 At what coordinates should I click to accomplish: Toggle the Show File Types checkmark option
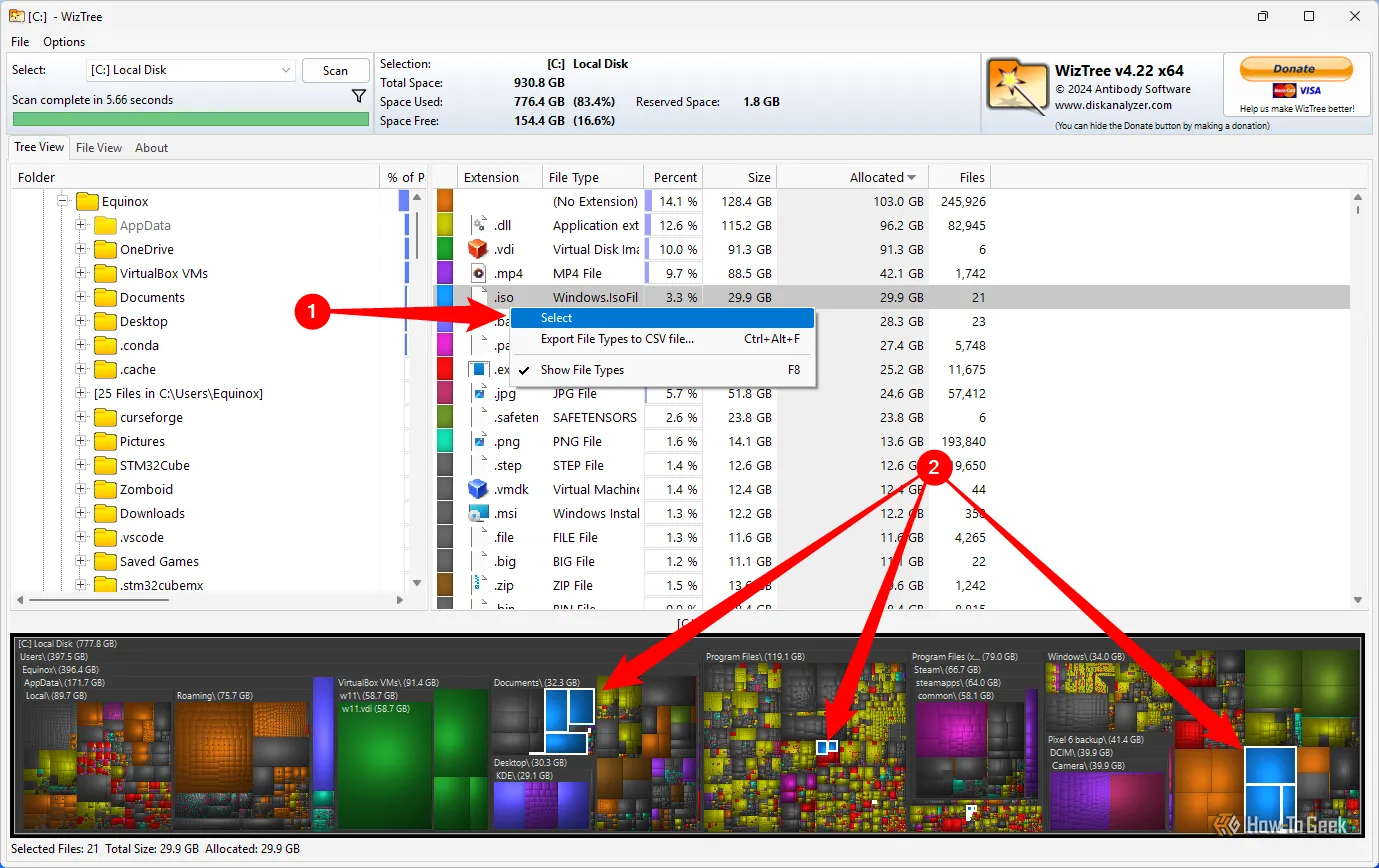(582, 370)
